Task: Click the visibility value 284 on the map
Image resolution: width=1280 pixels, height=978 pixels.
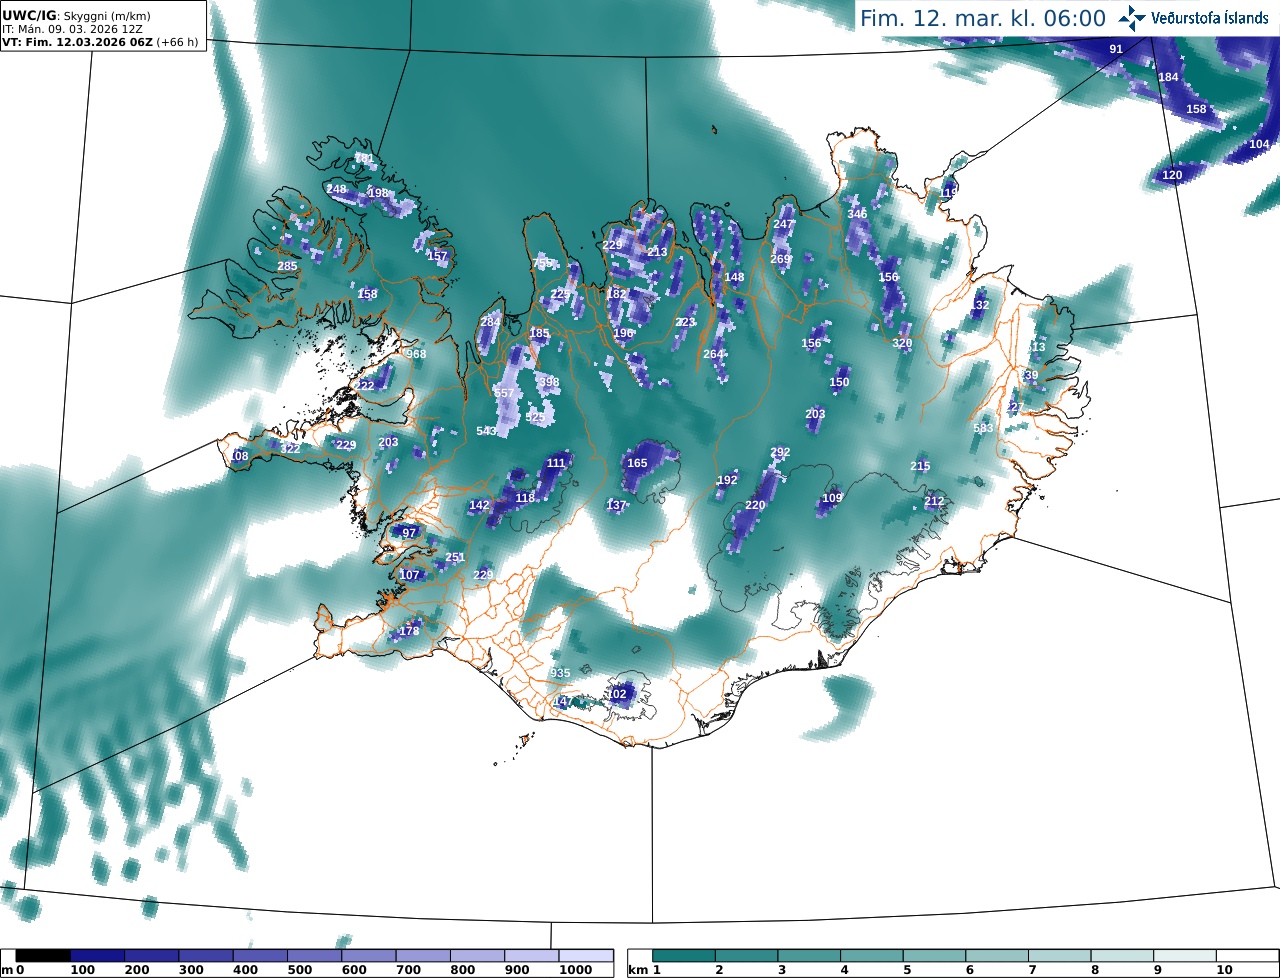Action: [x=490, y=322]
